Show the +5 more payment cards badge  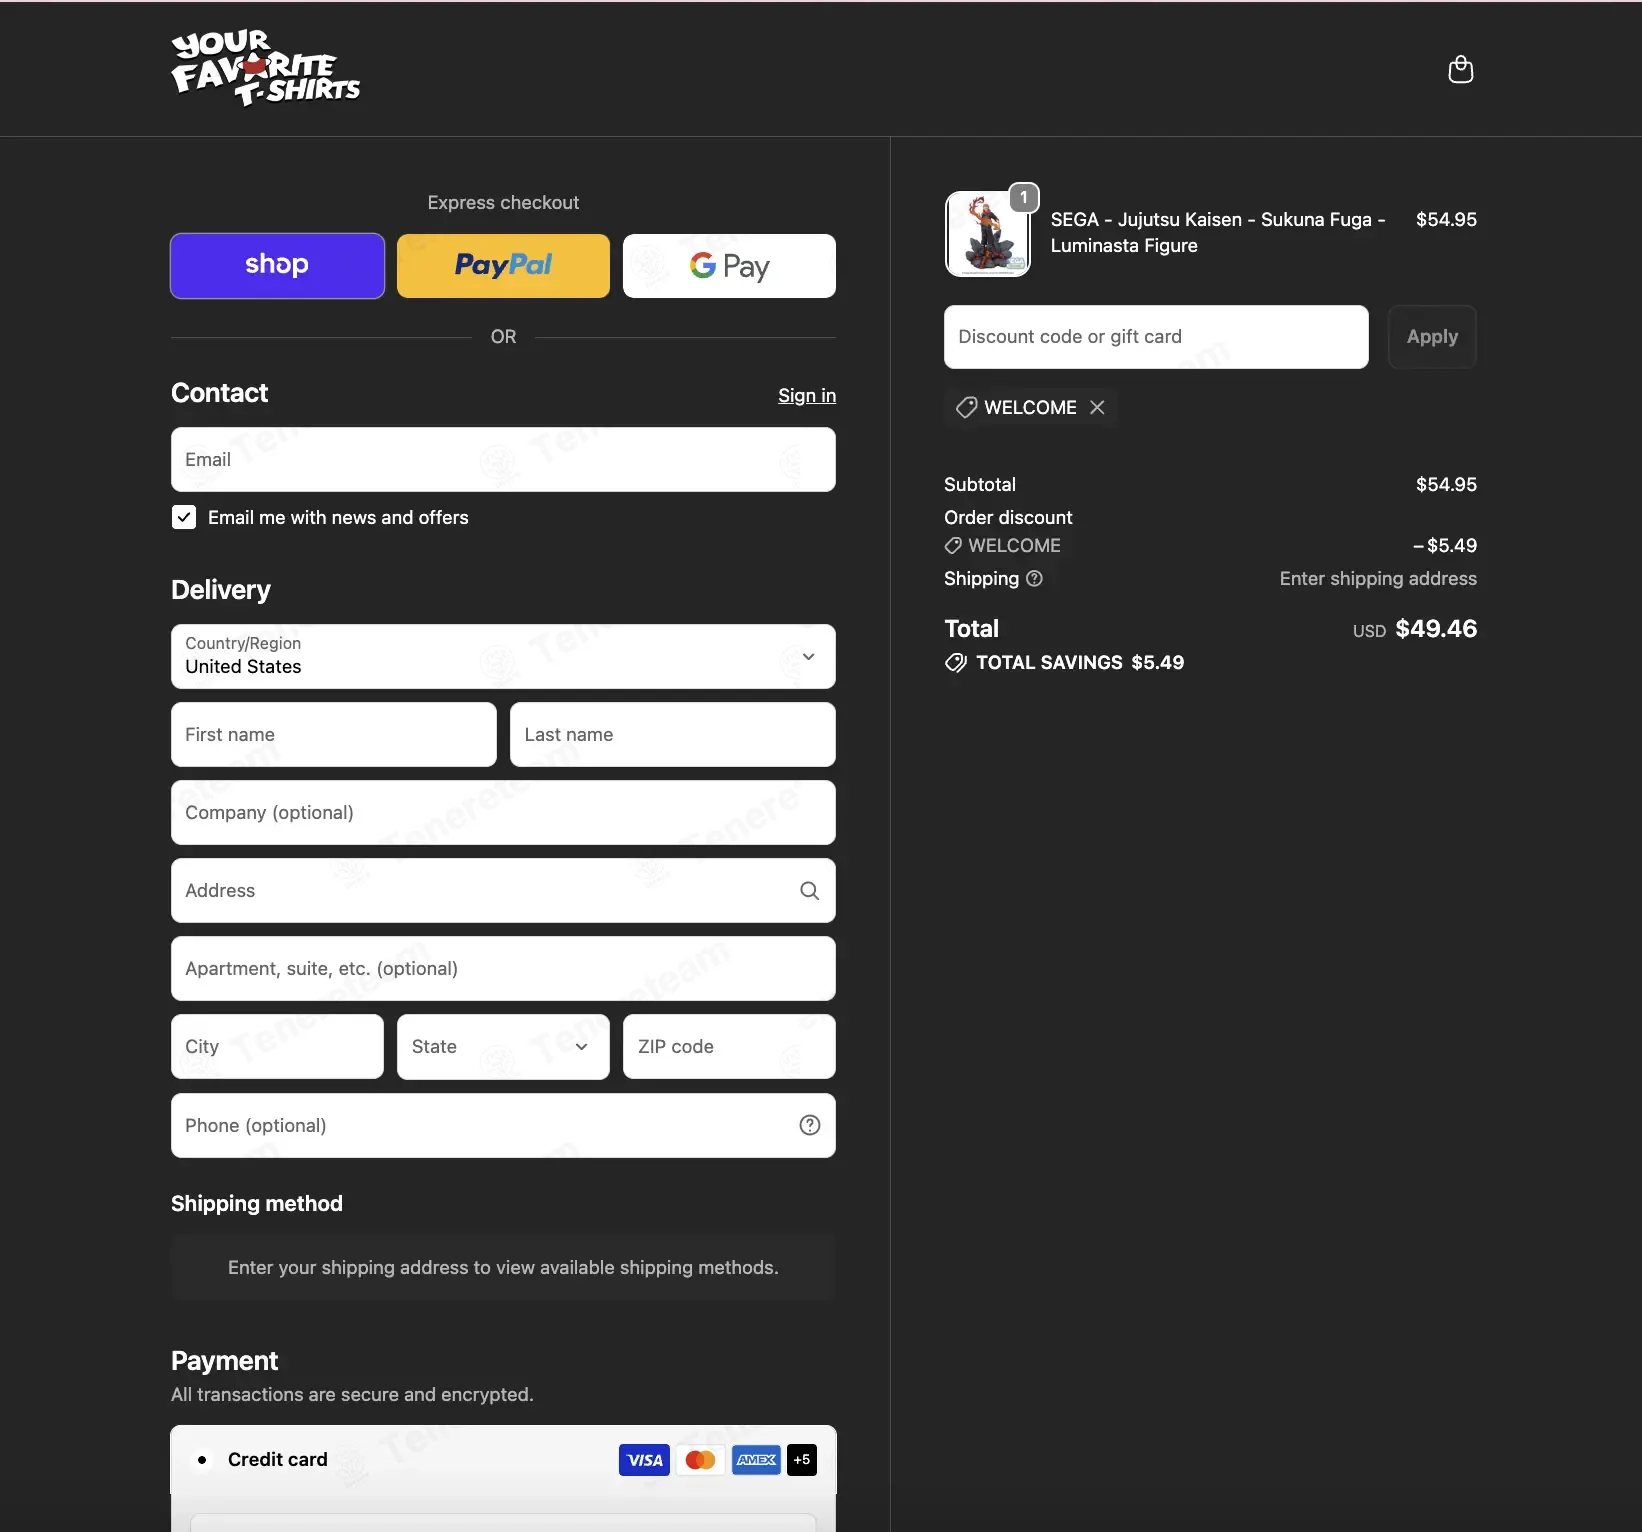click(x=802, y=1460)
